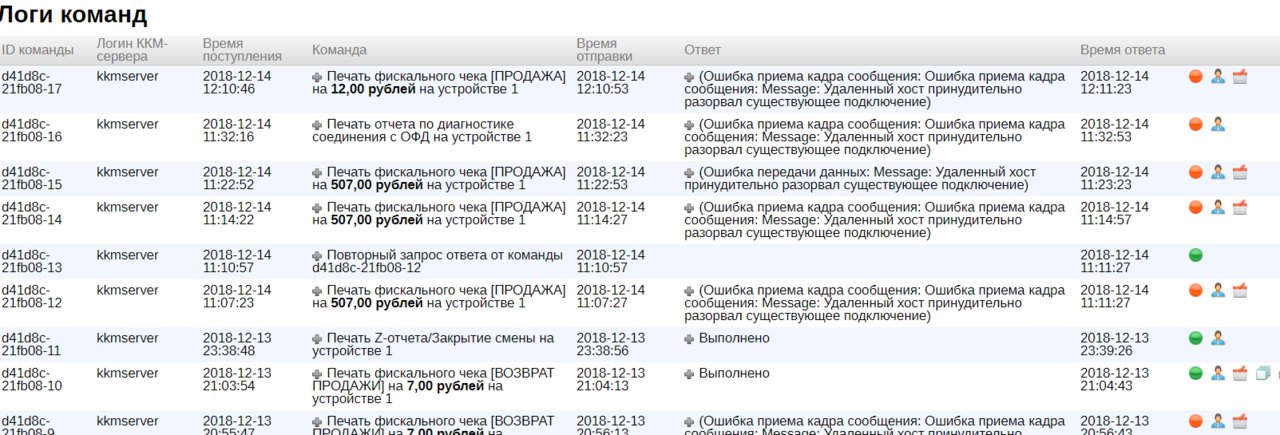Click the cash register icon in row 21fb08-14
The height and width of the screenshot is (435, 1280).
1240,207
